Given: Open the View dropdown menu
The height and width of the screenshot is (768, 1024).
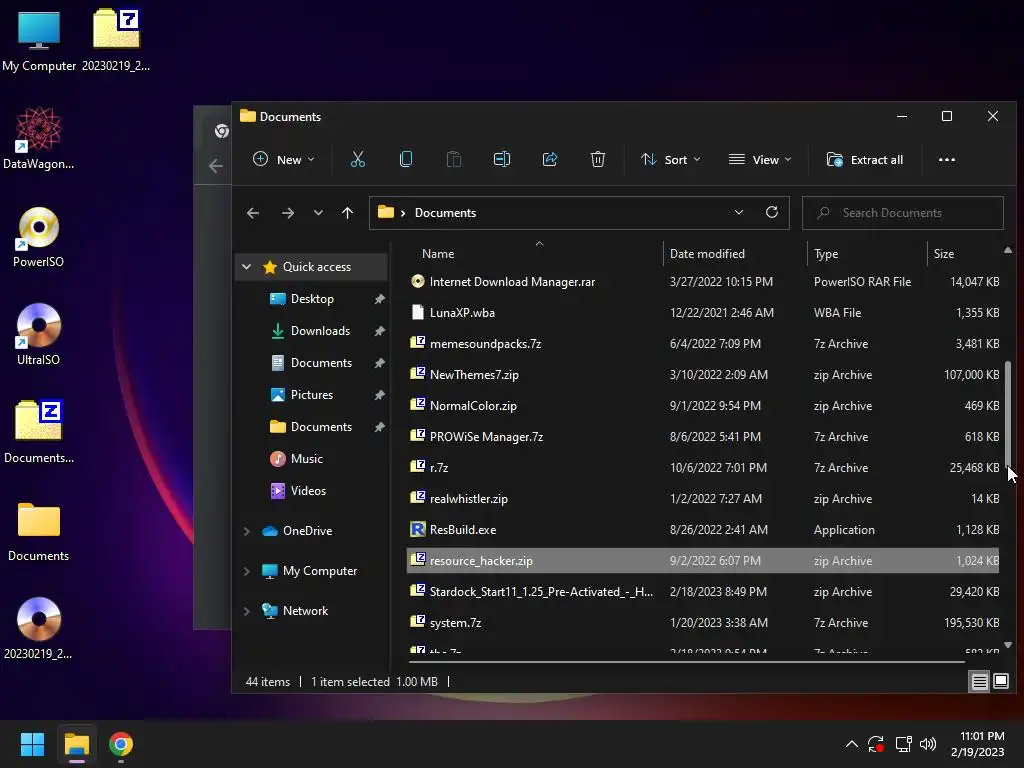Looking at the screenshot, I should pyautogui.click(x=760, y=159).
